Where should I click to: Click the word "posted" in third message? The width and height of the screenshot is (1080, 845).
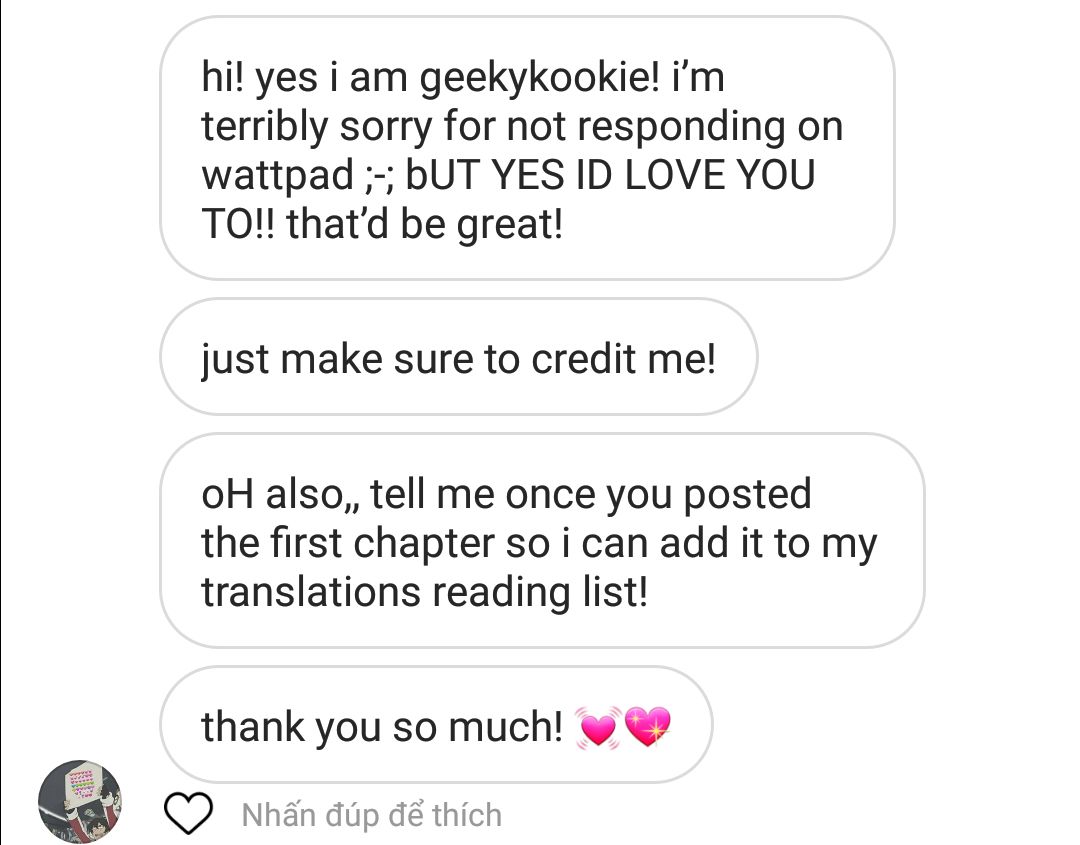[747, 495]
